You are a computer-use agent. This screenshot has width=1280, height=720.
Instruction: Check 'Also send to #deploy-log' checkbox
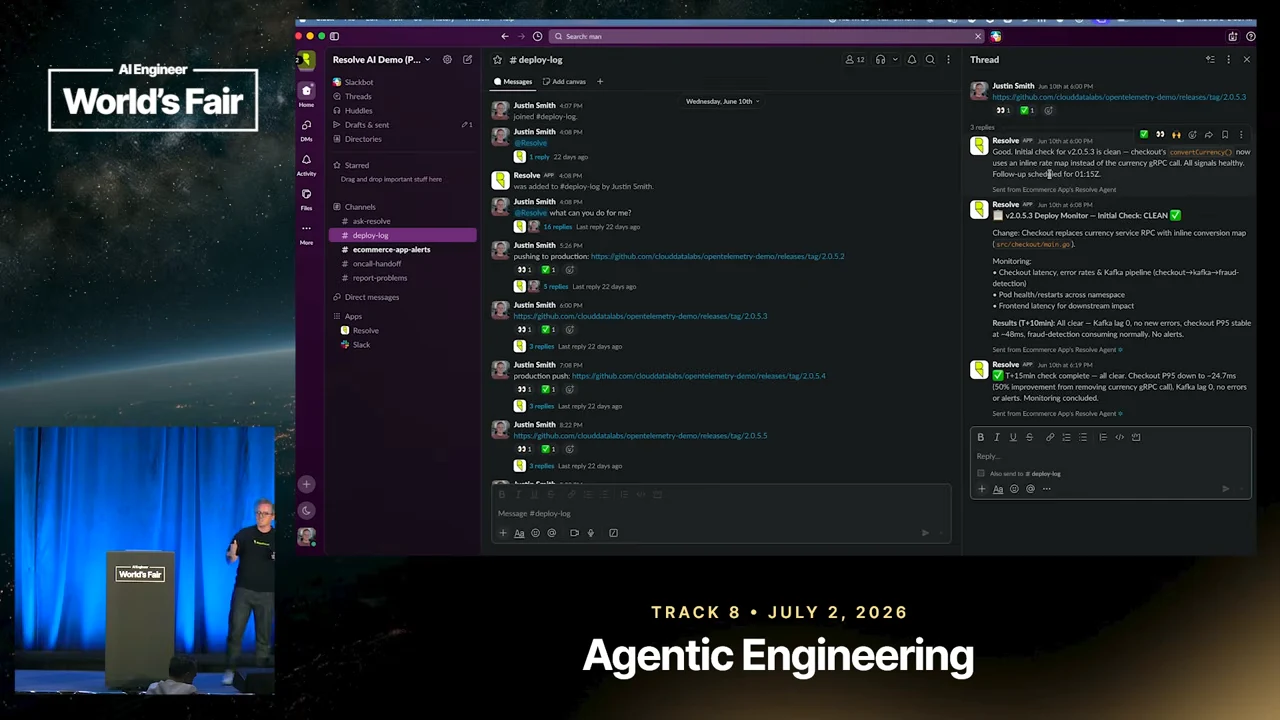click(x=981, y=474)
